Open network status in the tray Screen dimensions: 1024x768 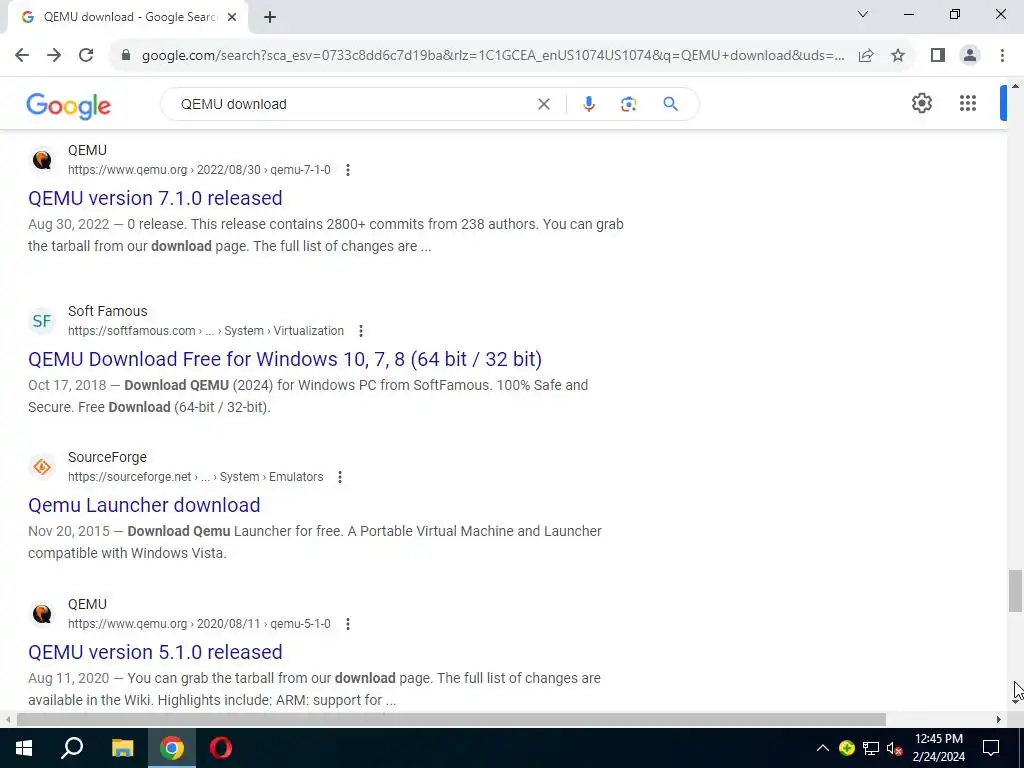[871, 748]
